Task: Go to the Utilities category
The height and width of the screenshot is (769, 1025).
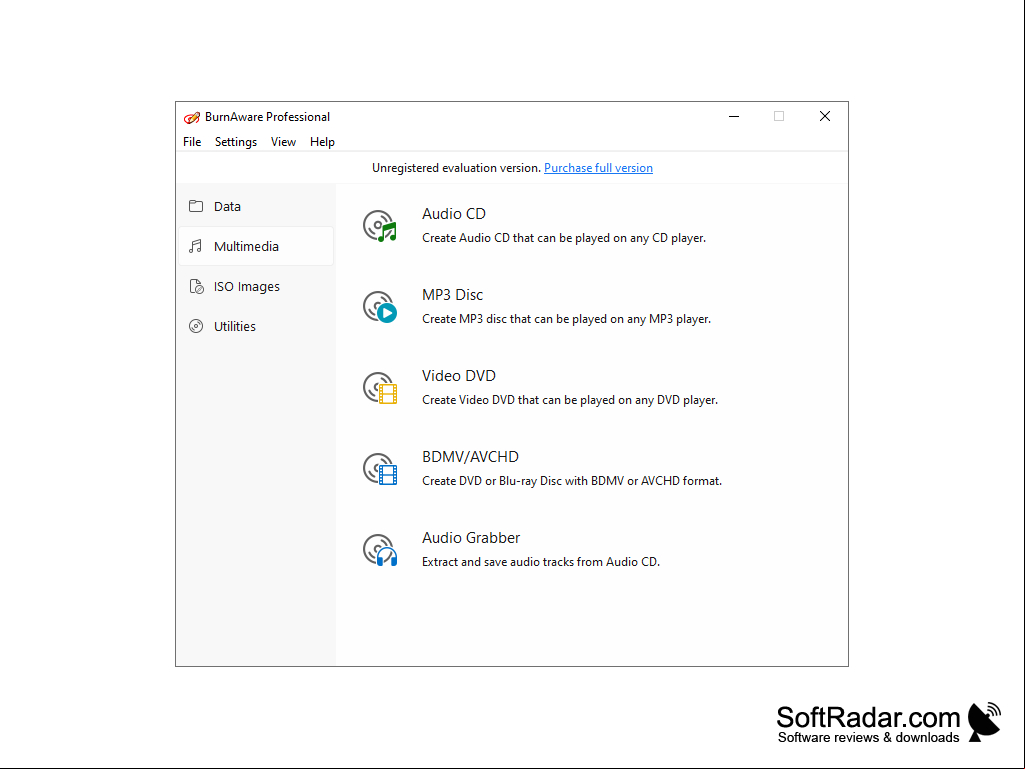Action: tap(256, 326)
